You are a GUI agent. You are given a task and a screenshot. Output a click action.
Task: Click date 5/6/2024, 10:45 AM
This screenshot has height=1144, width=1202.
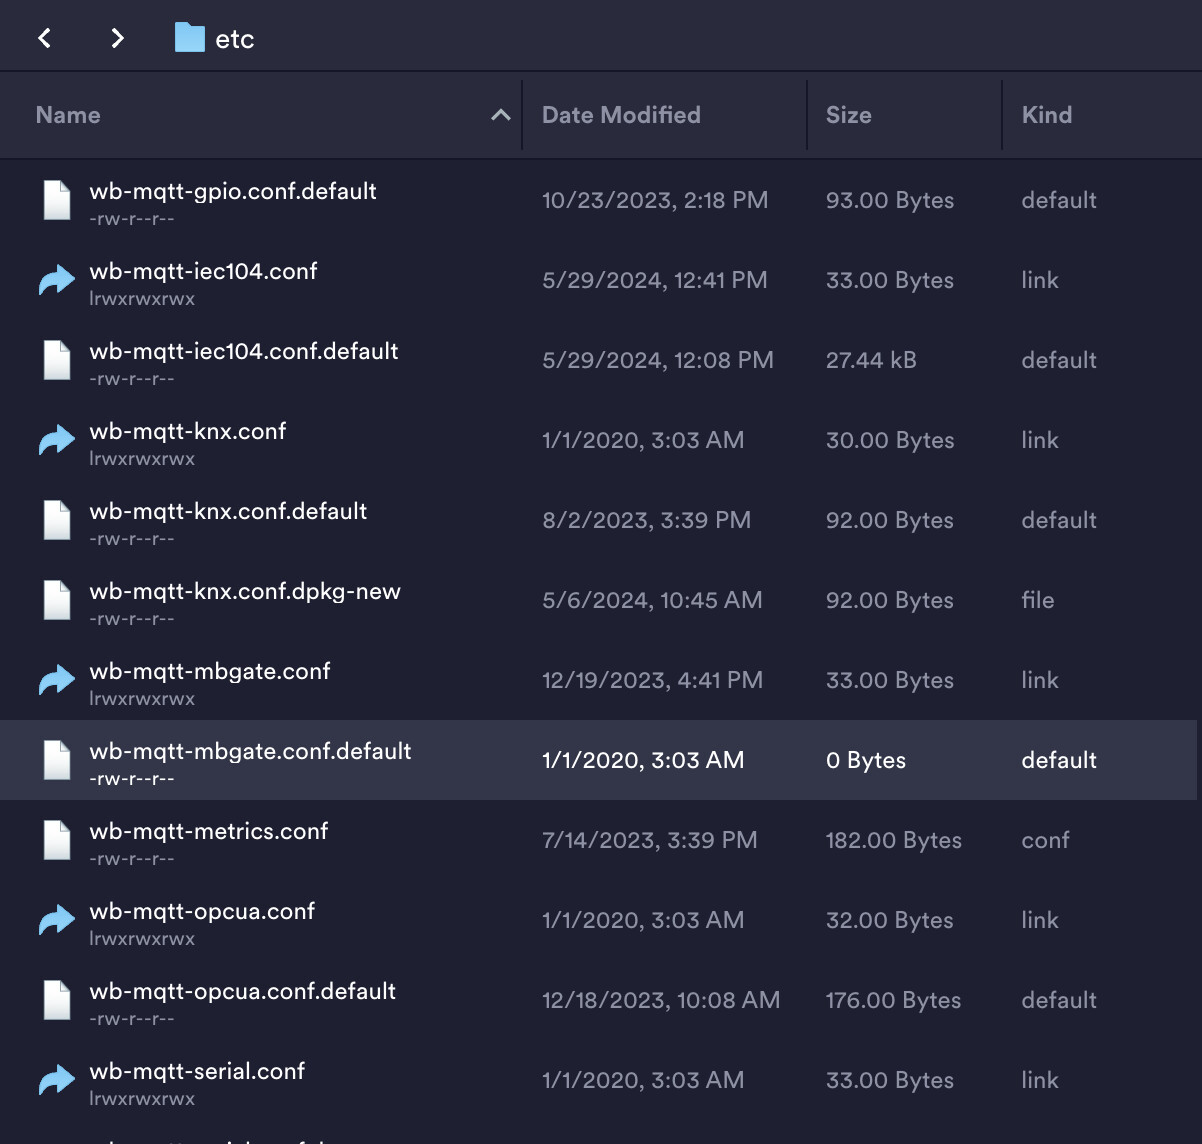click(x=652, y=600)
